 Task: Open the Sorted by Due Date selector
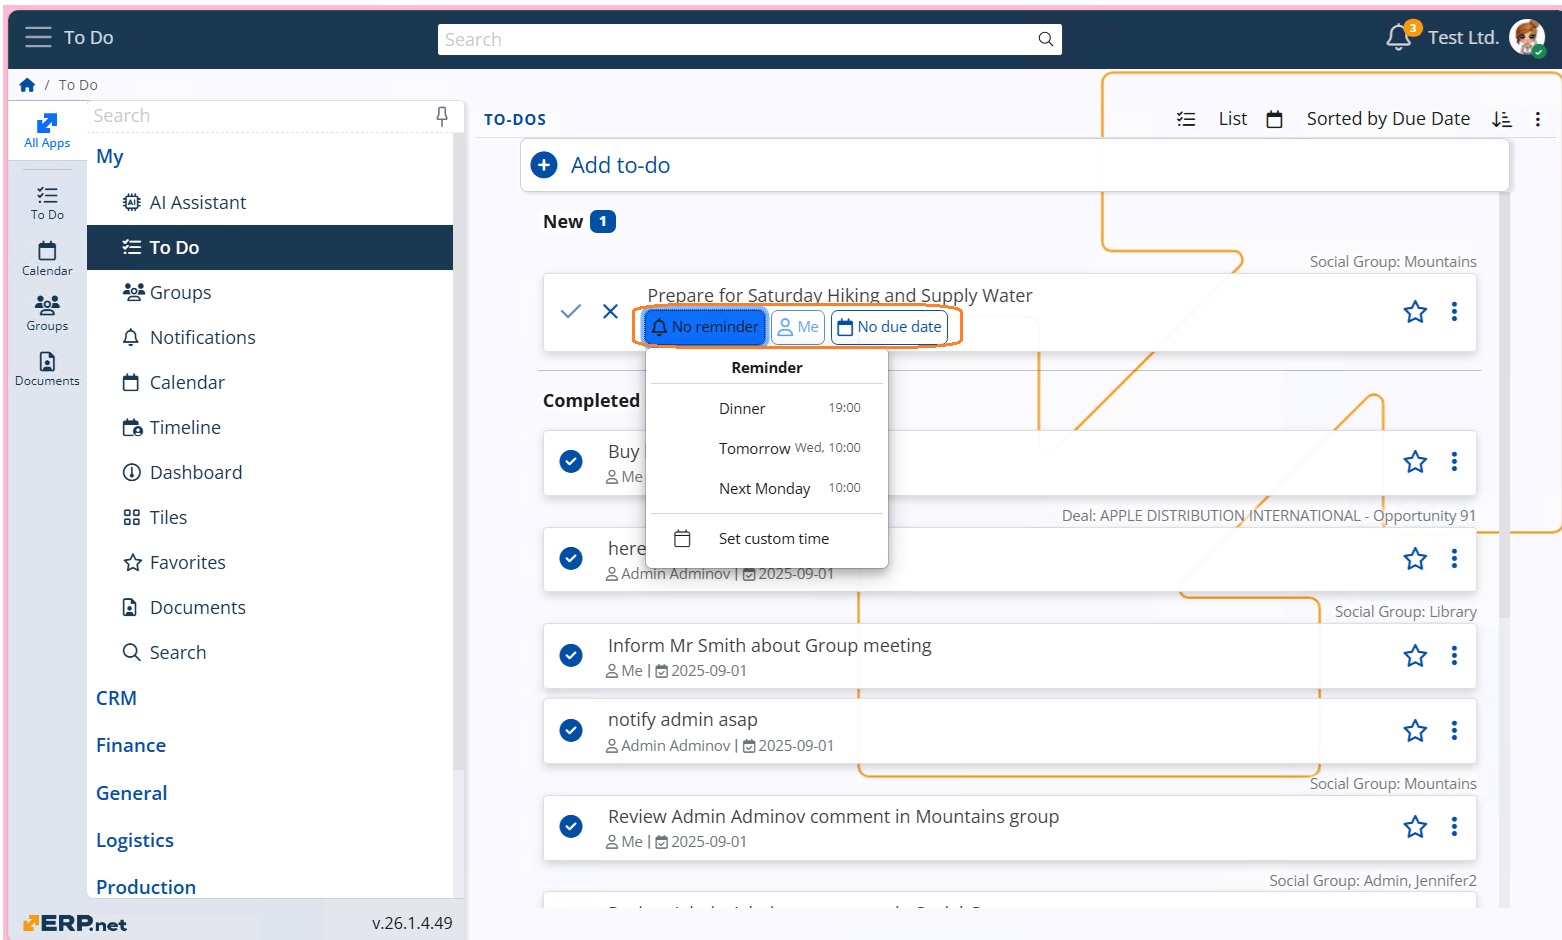click(1388, 119)
